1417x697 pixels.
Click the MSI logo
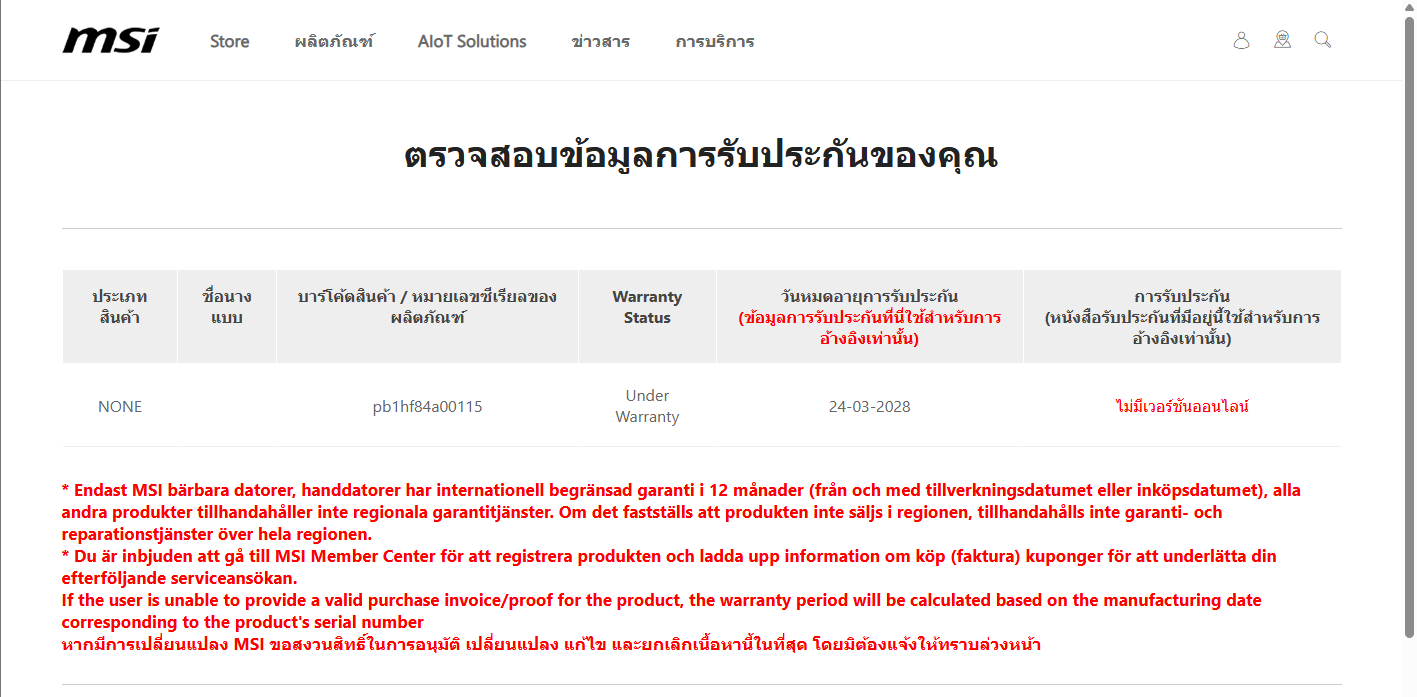[x=110, y=40]
